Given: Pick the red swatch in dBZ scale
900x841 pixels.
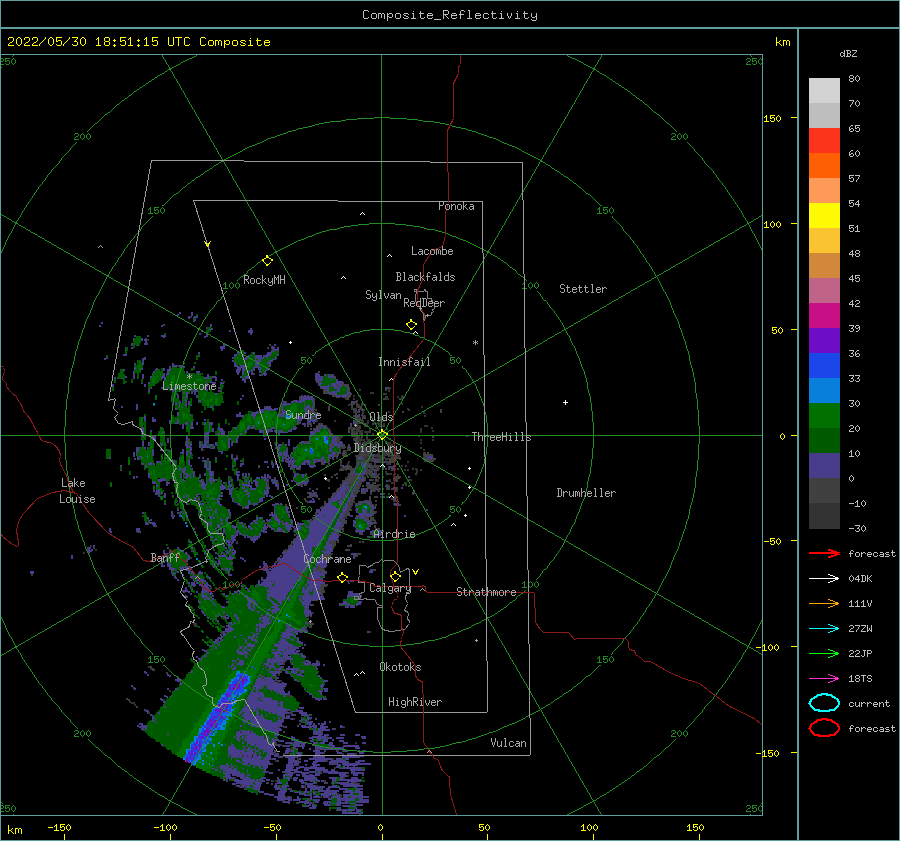Looking at the screenshot, I should tap(824, 141).
